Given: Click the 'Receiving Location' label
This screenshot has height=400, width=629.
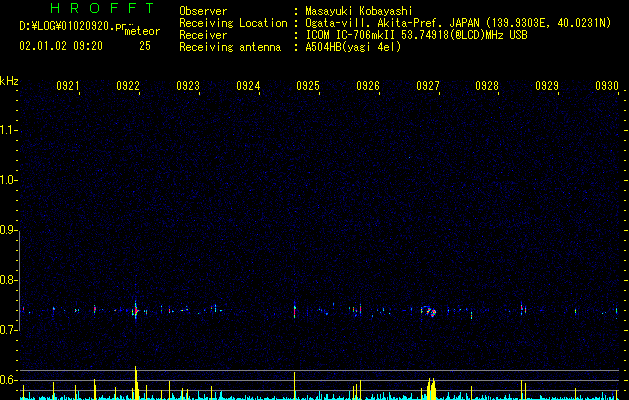Looking at the screenshot, I should click(233, 23).
